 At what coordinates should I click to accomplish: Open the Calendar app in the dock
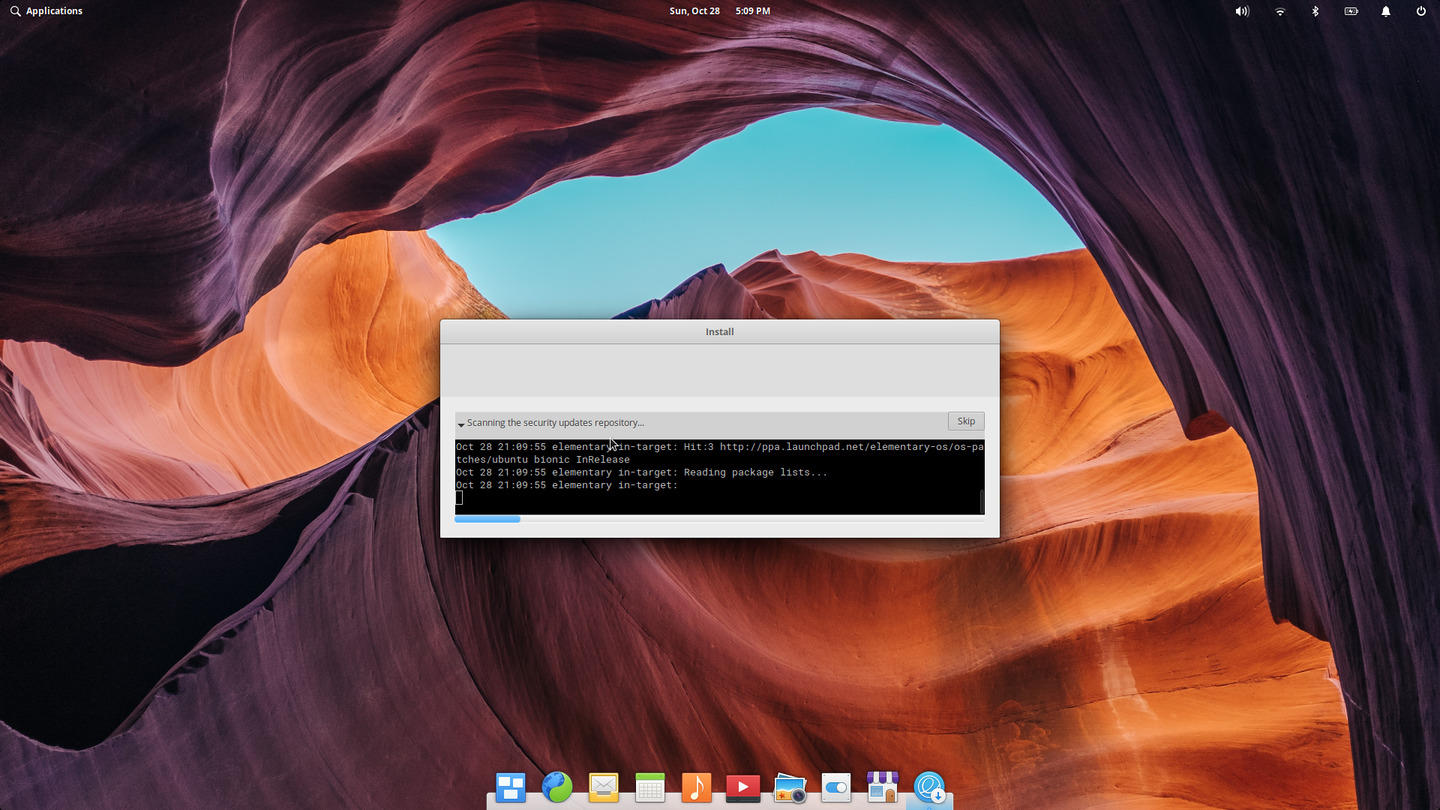(x=650, y=788)
